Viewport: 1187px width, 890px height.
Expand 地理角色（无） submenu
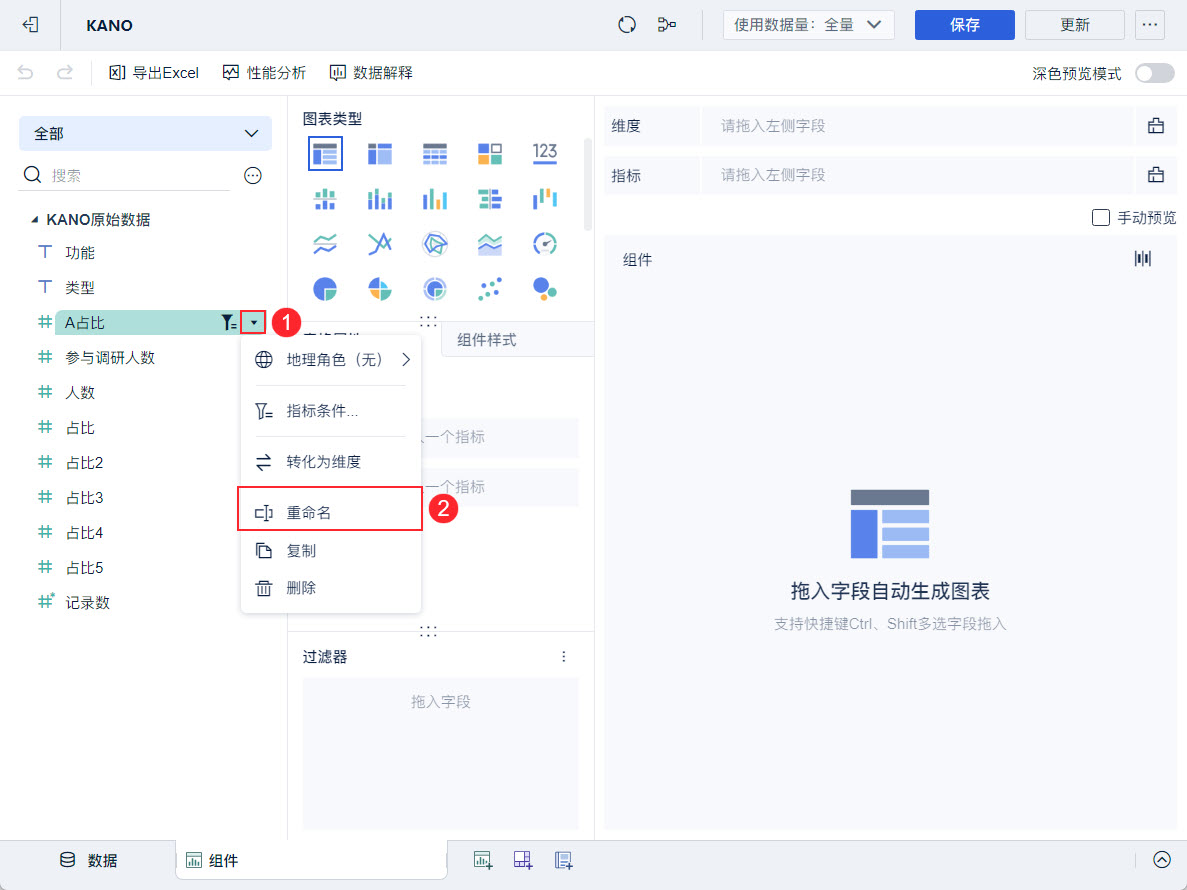331,359
